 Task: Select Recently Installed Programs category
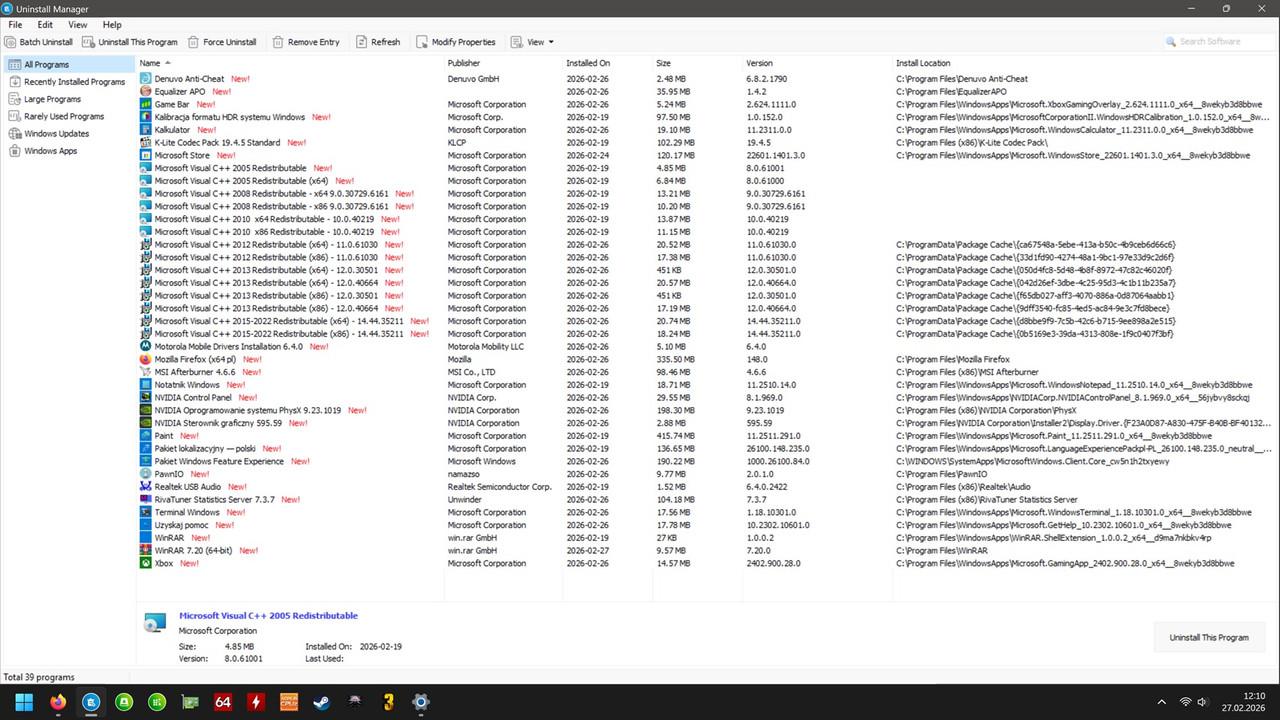(68, 82)
